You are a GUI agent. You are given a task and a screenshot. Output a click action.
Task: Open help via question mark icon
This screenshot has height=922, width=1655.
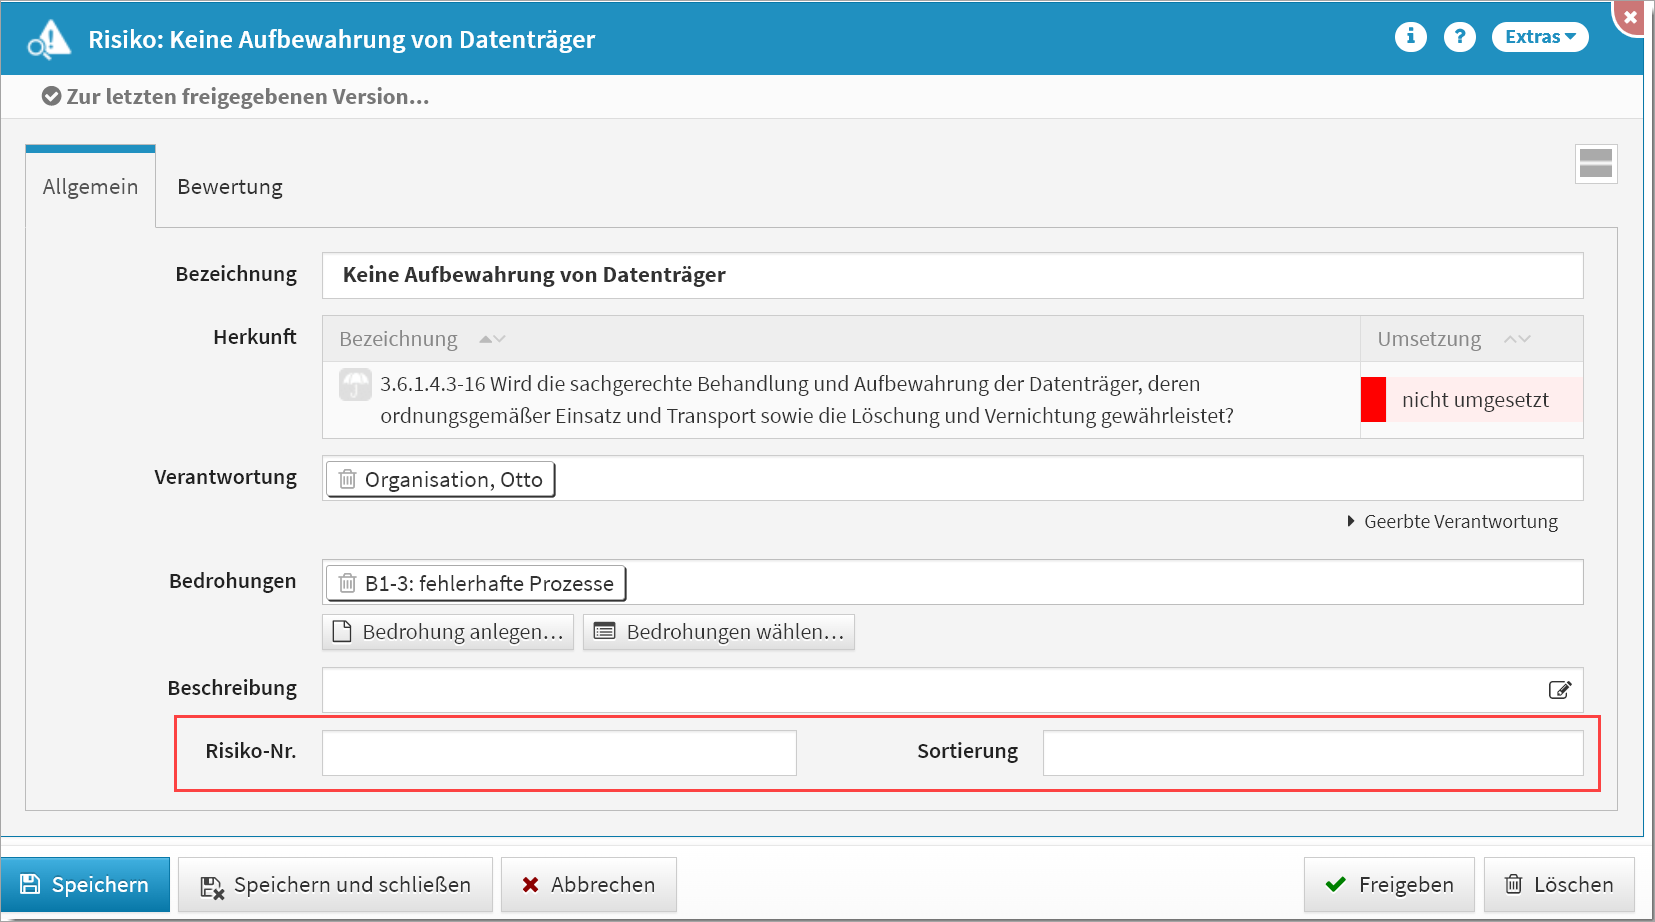[1459, 37]
